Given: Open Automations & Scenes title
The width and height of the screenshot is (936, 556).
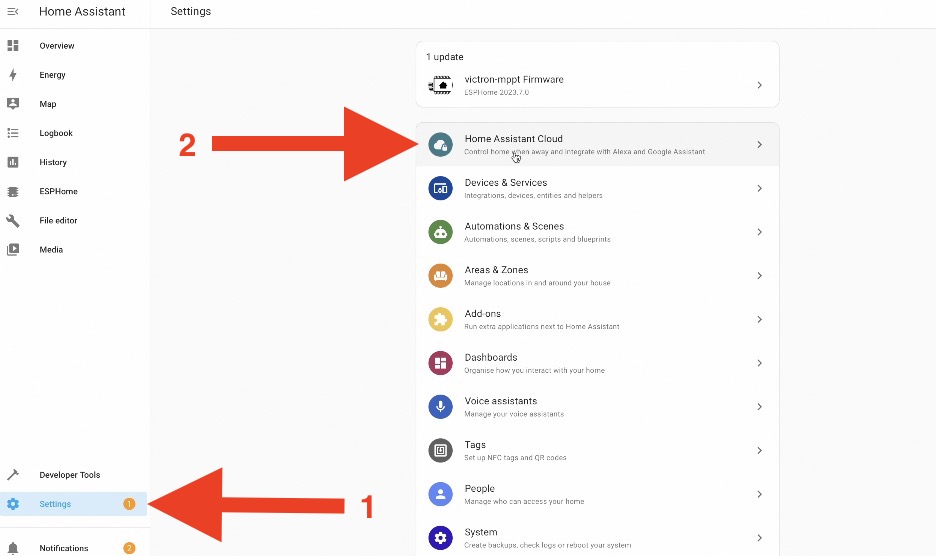Looking at the screenshot, I should coord(514,226).
